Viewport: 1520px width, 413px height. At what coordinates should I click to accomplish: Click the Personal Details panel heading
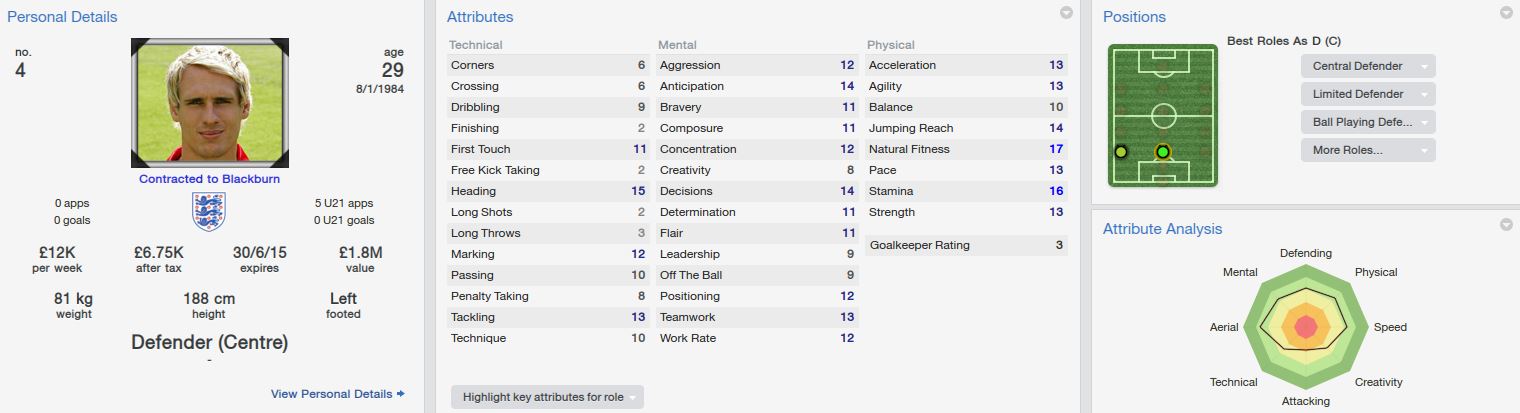(62, 17)
